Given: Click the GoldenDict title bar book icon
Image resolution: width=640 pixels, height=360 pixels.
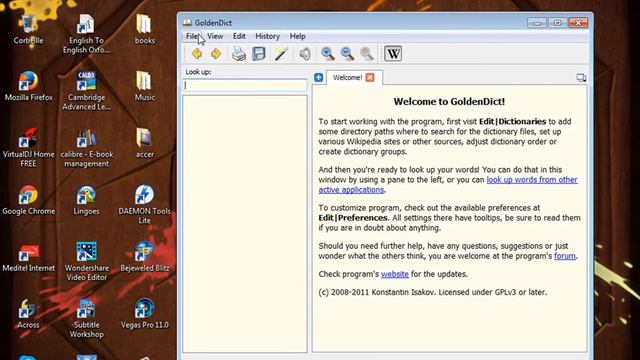Looking at the screenshot, I should (187, 22).
